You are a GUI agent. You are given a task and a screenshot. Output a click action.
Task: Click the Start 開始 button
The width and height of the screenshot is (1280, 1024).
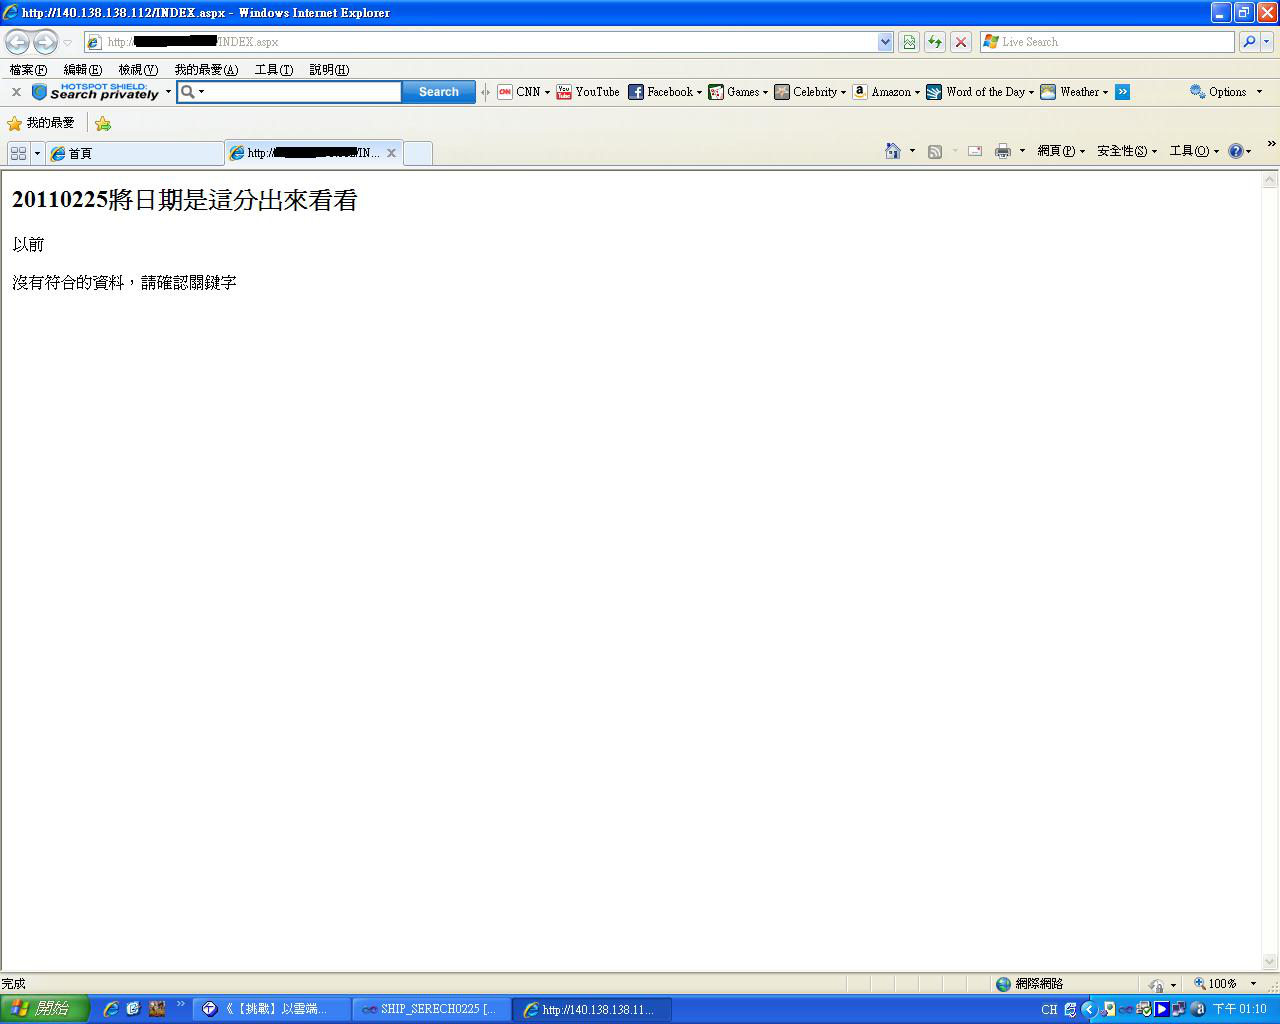45,1009
